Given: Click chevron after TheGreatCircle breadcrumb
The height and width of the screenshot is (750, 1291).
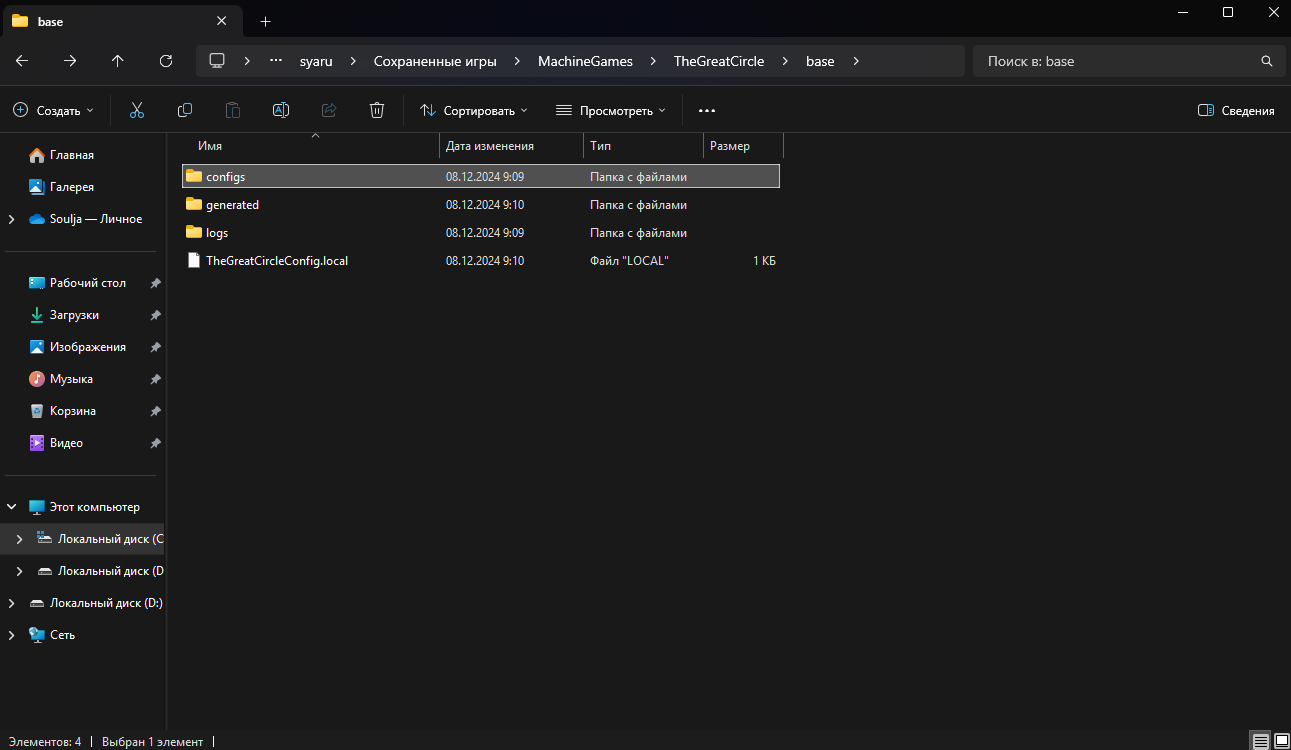Looking at the screenshot, I should tap(785, 61).
